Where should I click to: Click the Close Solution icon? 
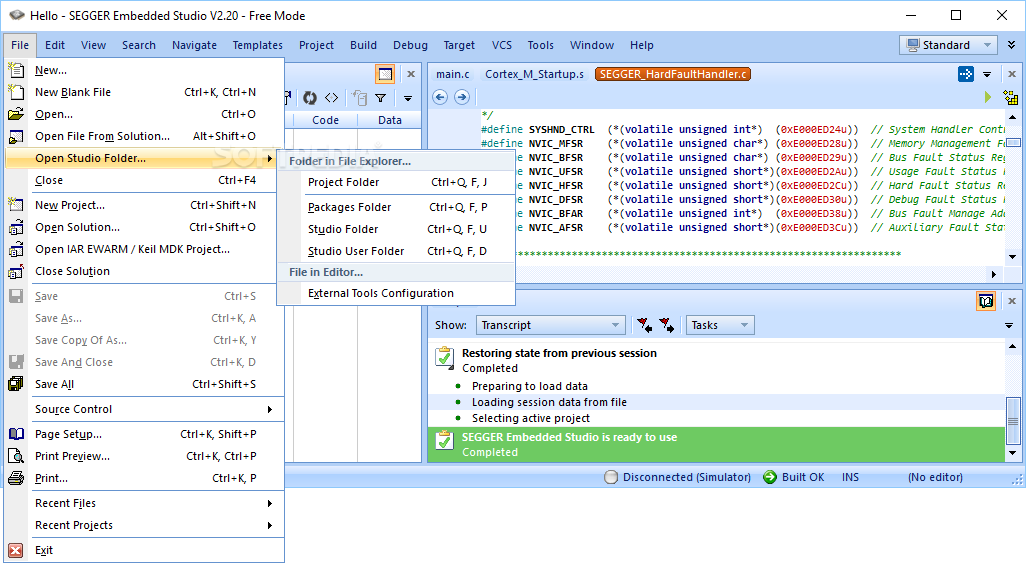(x=16, y=271)
